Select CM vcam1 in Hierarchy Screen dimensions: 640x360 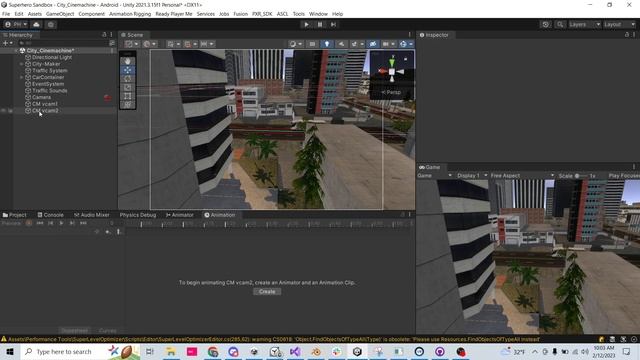(45, 104)
